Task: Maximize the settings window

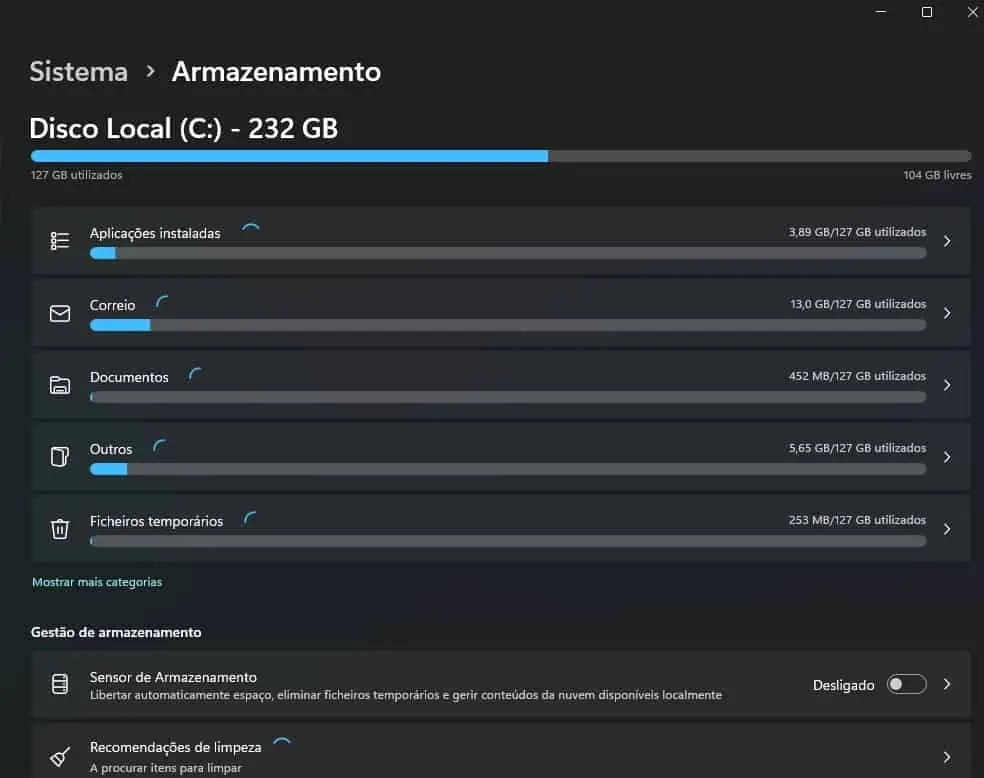Action: (x=927, y=12)
